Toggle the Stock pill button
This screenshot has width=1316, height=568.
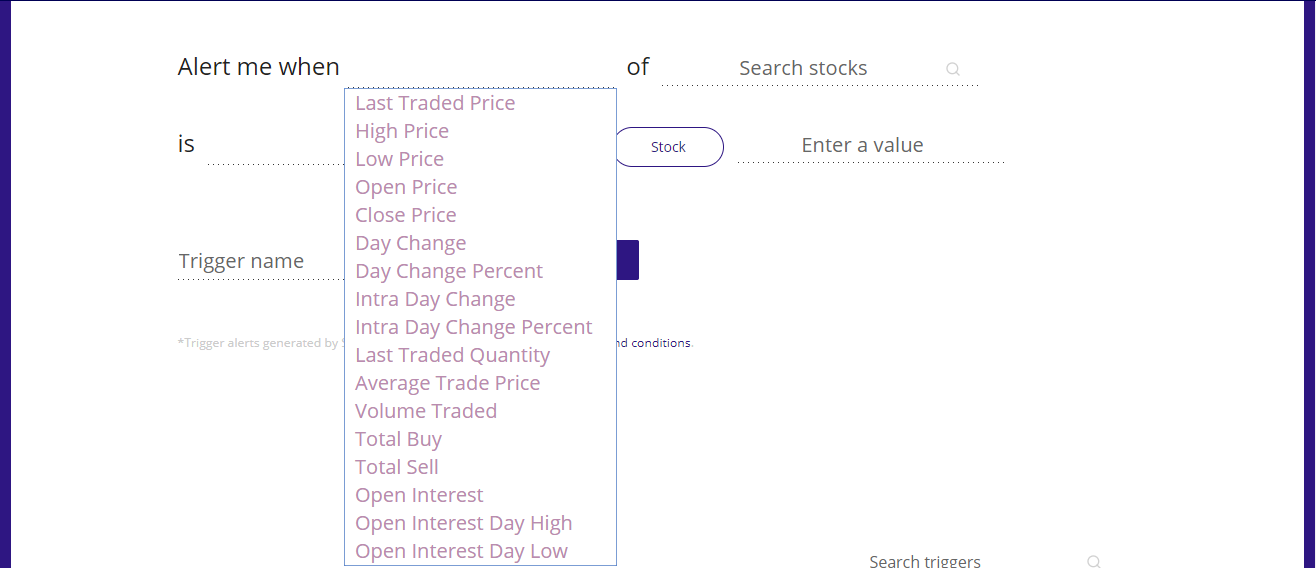pos(668,147)
